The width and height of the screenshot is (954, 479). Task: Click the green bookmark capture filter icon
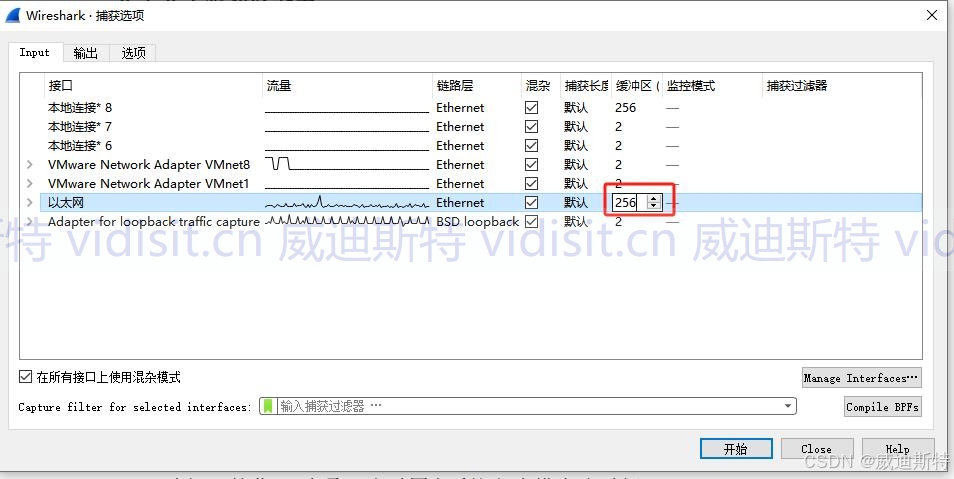[x=268, y=406]
